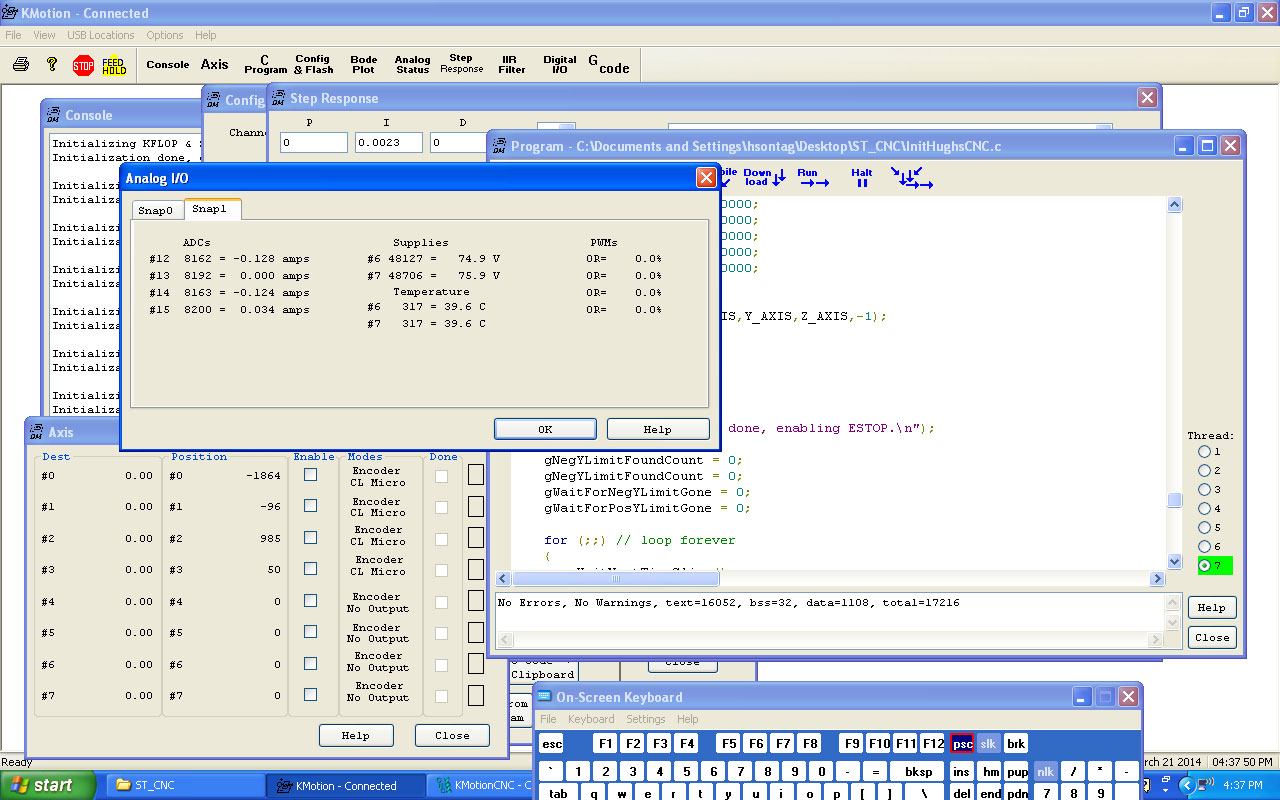
Task: Open the Bode Plot screen
Action: (x=363, y=65)
